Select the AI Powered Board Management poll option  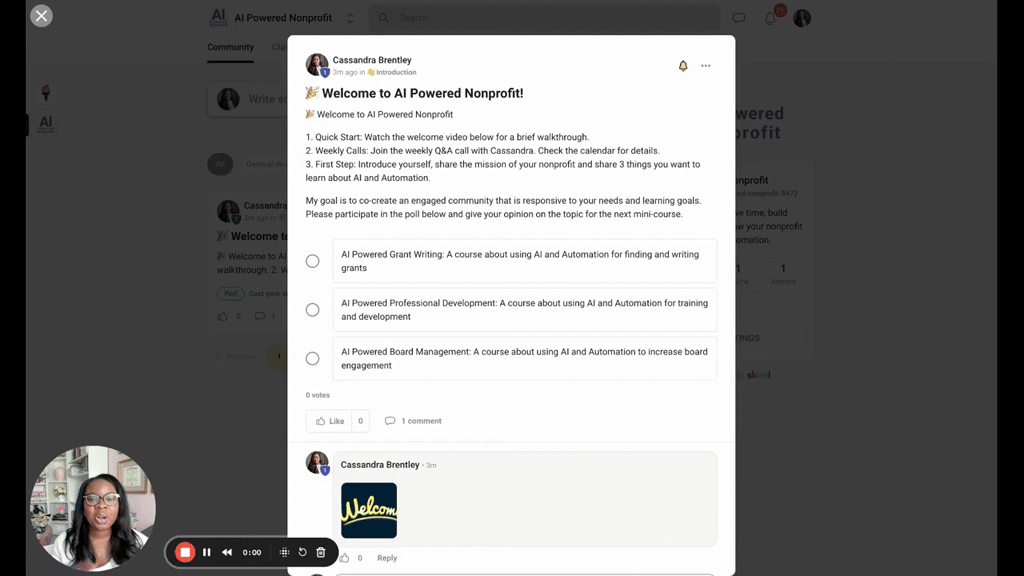pyautogui.click(x=312, y=359)
